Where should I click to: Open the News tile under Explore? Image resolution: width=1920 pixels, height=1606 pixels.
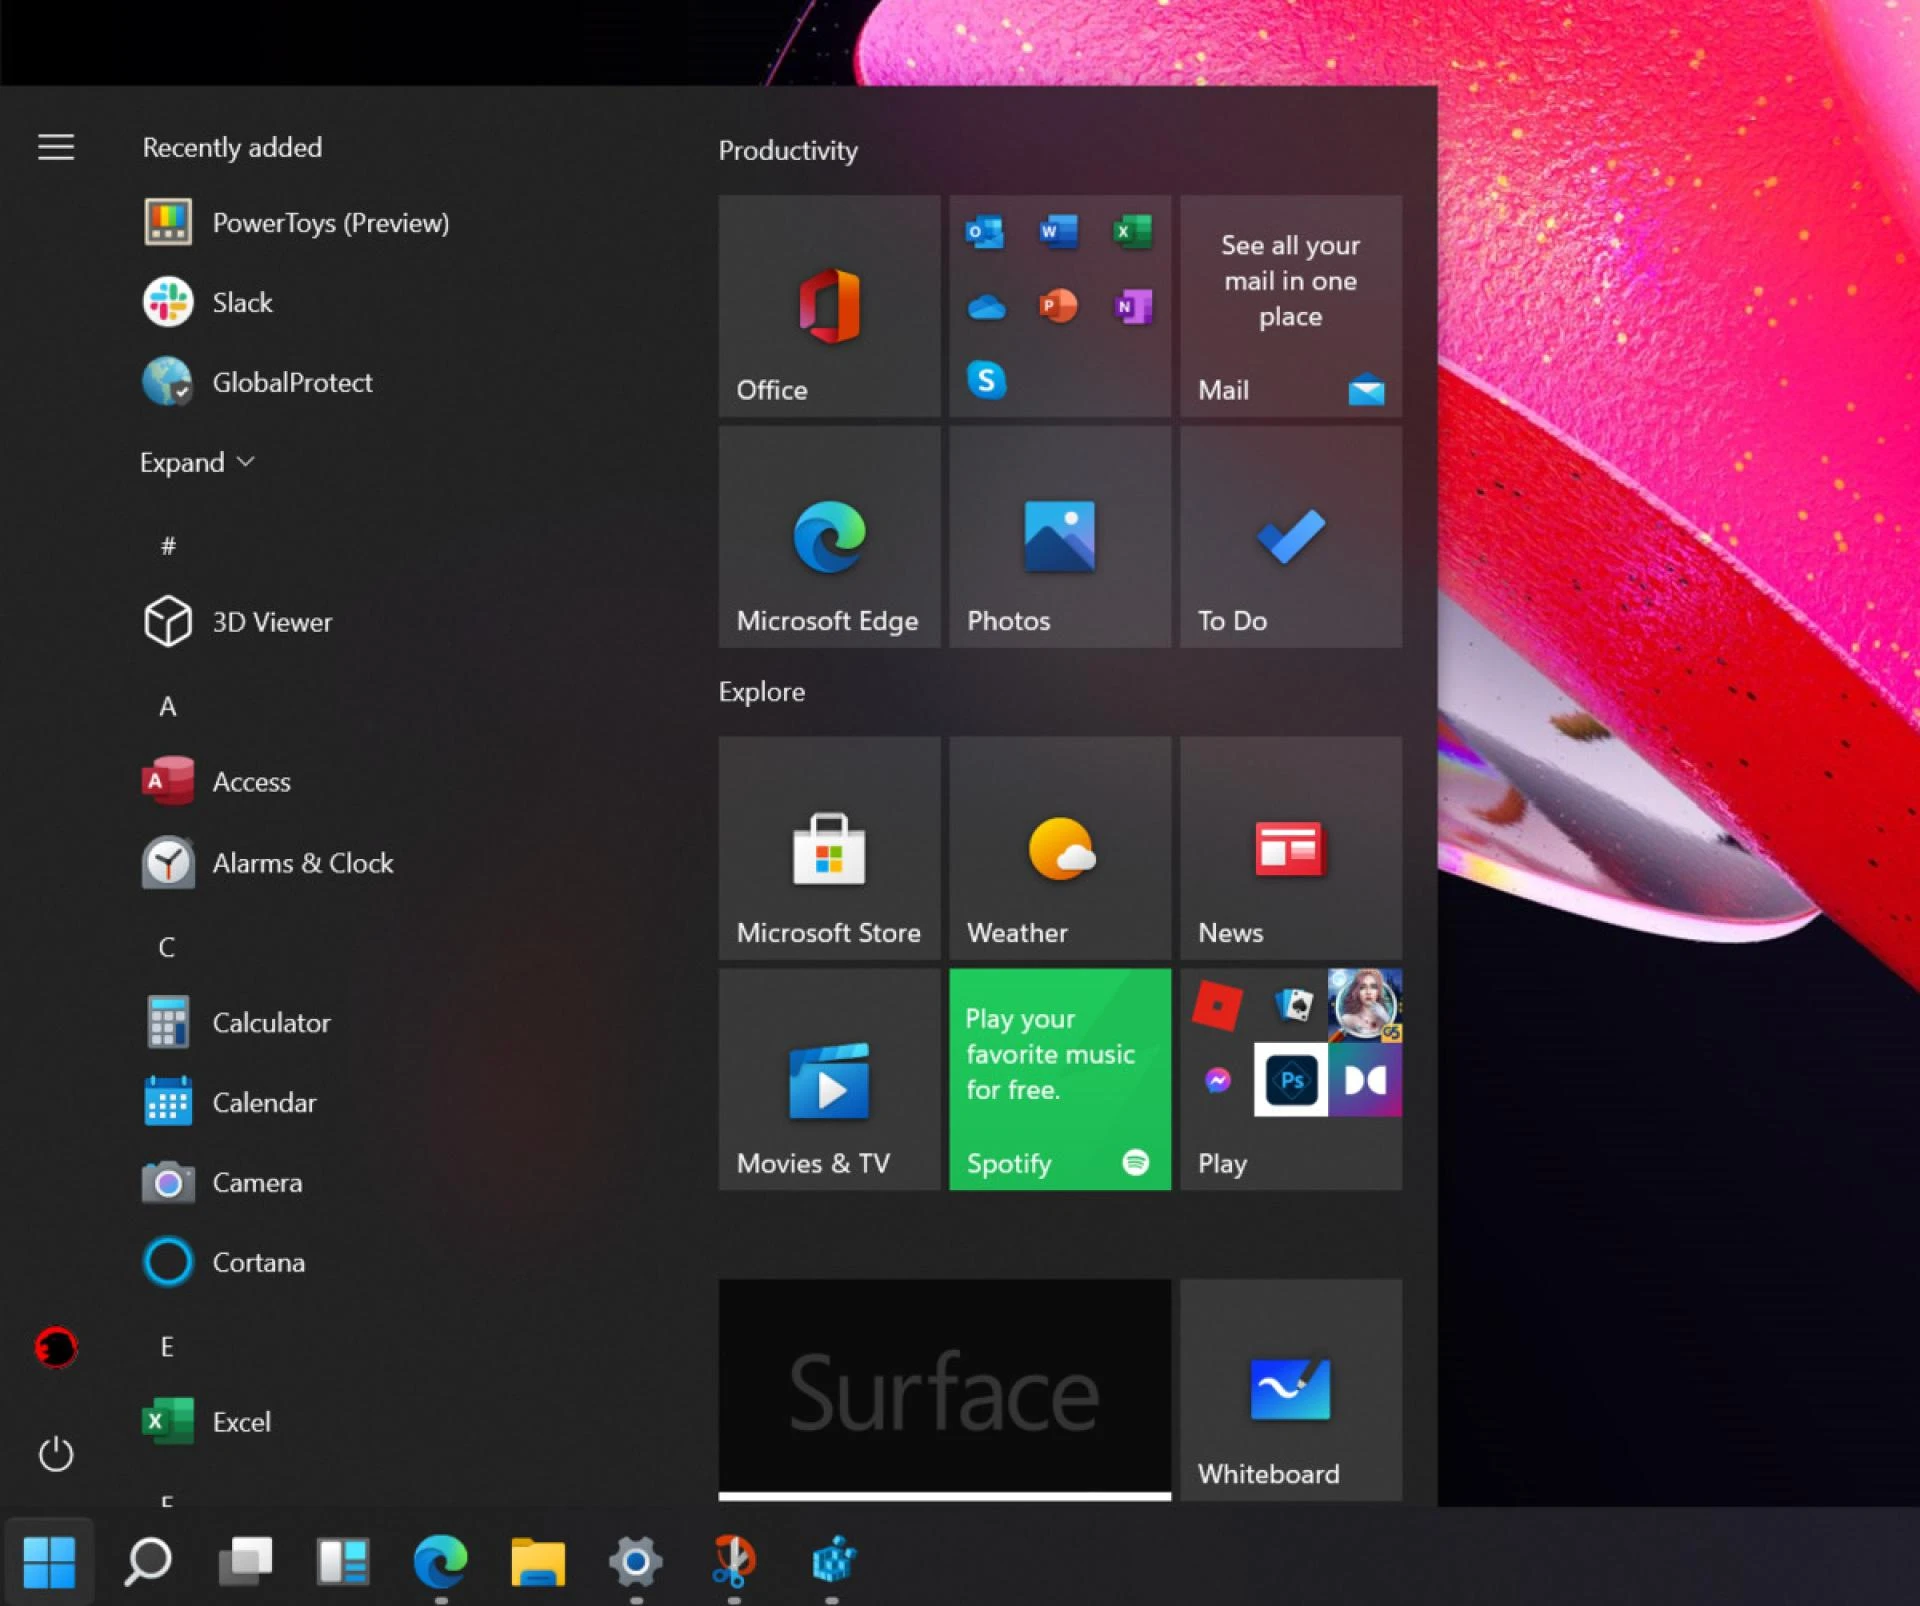(1290, 849)
